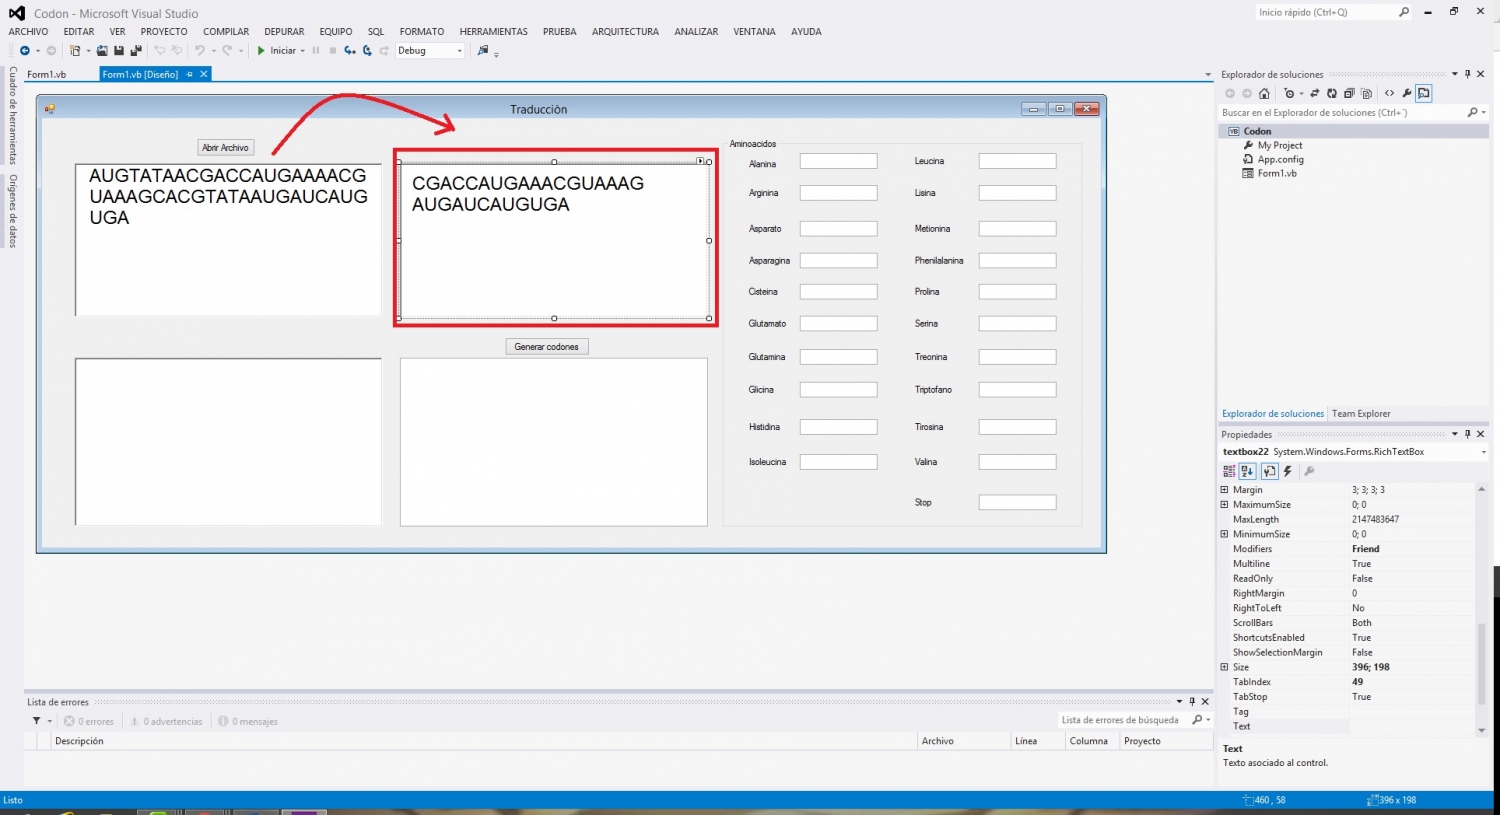
Task: Toggle alphabetical sorting in Propiedades
Action: (1247, 471)
